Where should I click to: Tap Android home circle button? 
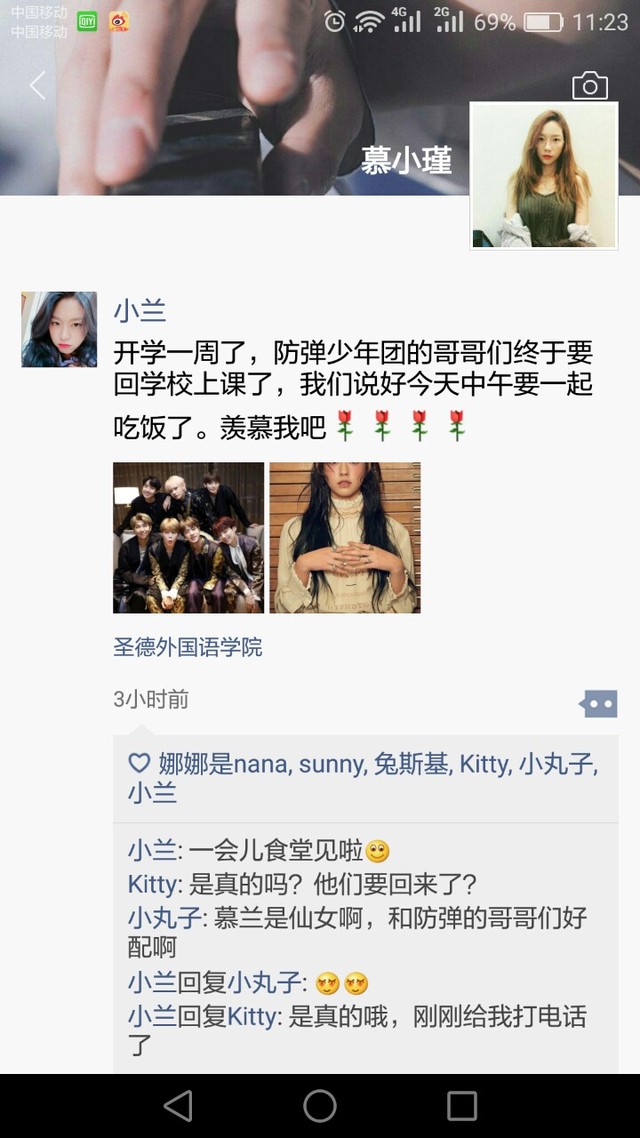pyautogui.click(x=320, y=1106)
